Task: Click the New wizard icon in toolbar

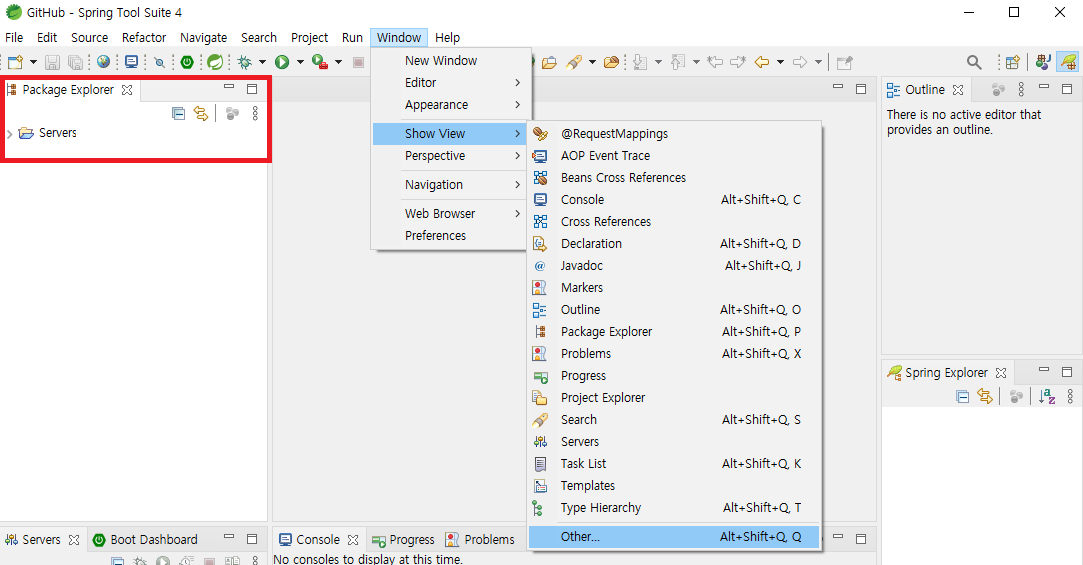Action: [15, 62]
